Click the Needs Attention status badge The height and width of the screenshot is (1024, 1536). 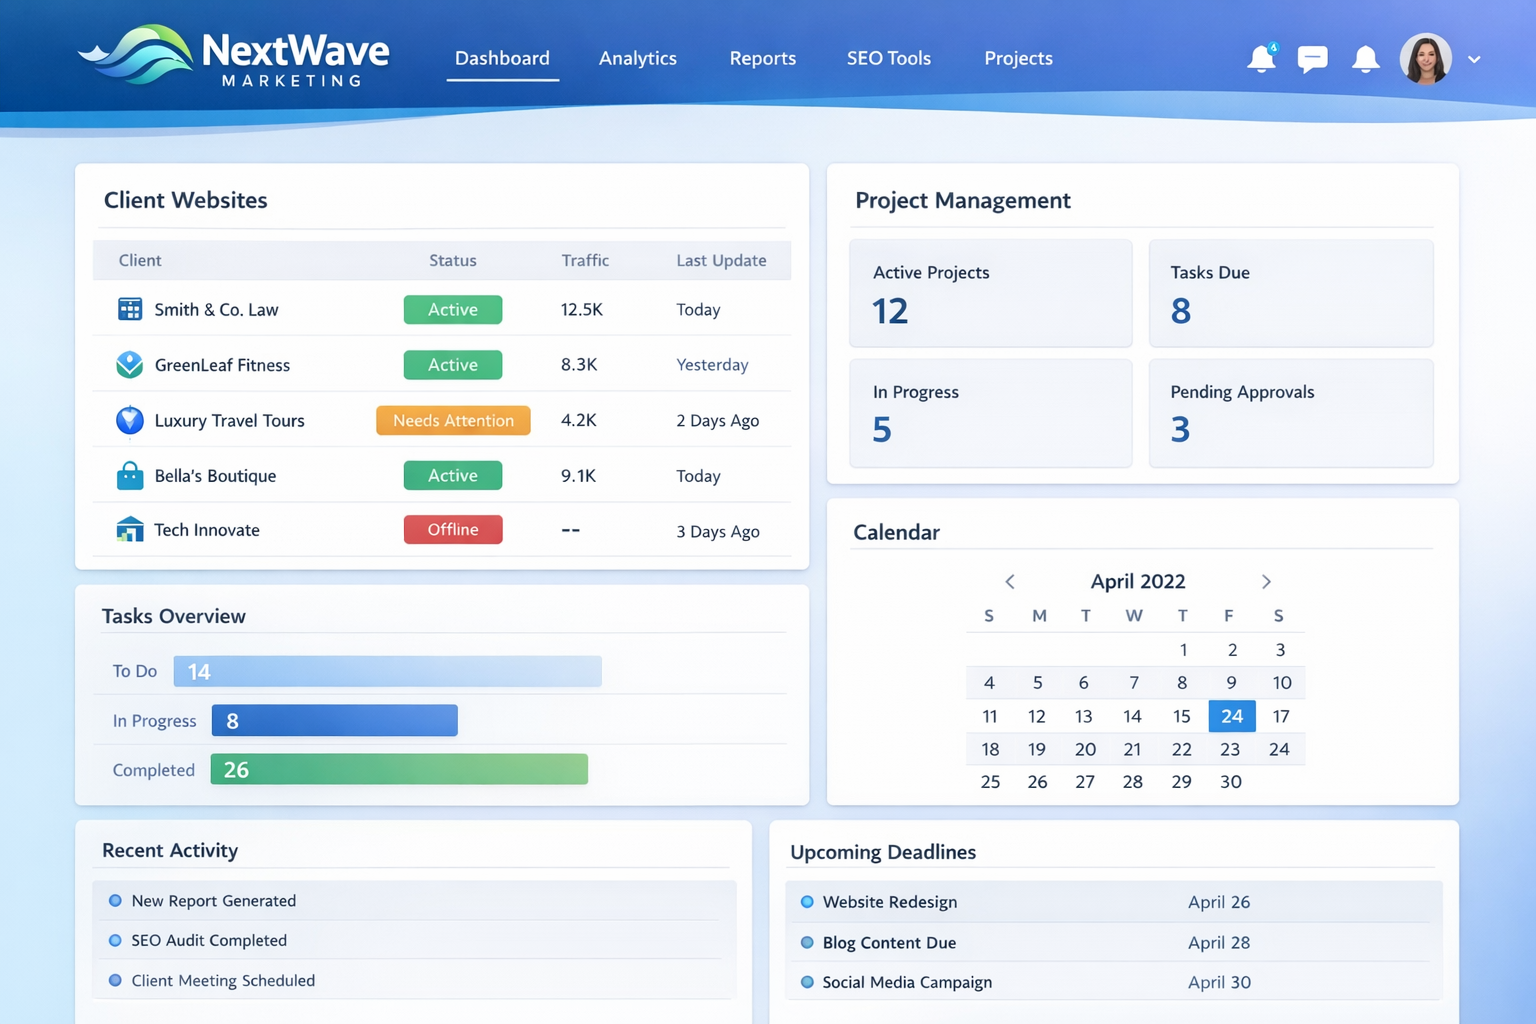click(453, 421)
